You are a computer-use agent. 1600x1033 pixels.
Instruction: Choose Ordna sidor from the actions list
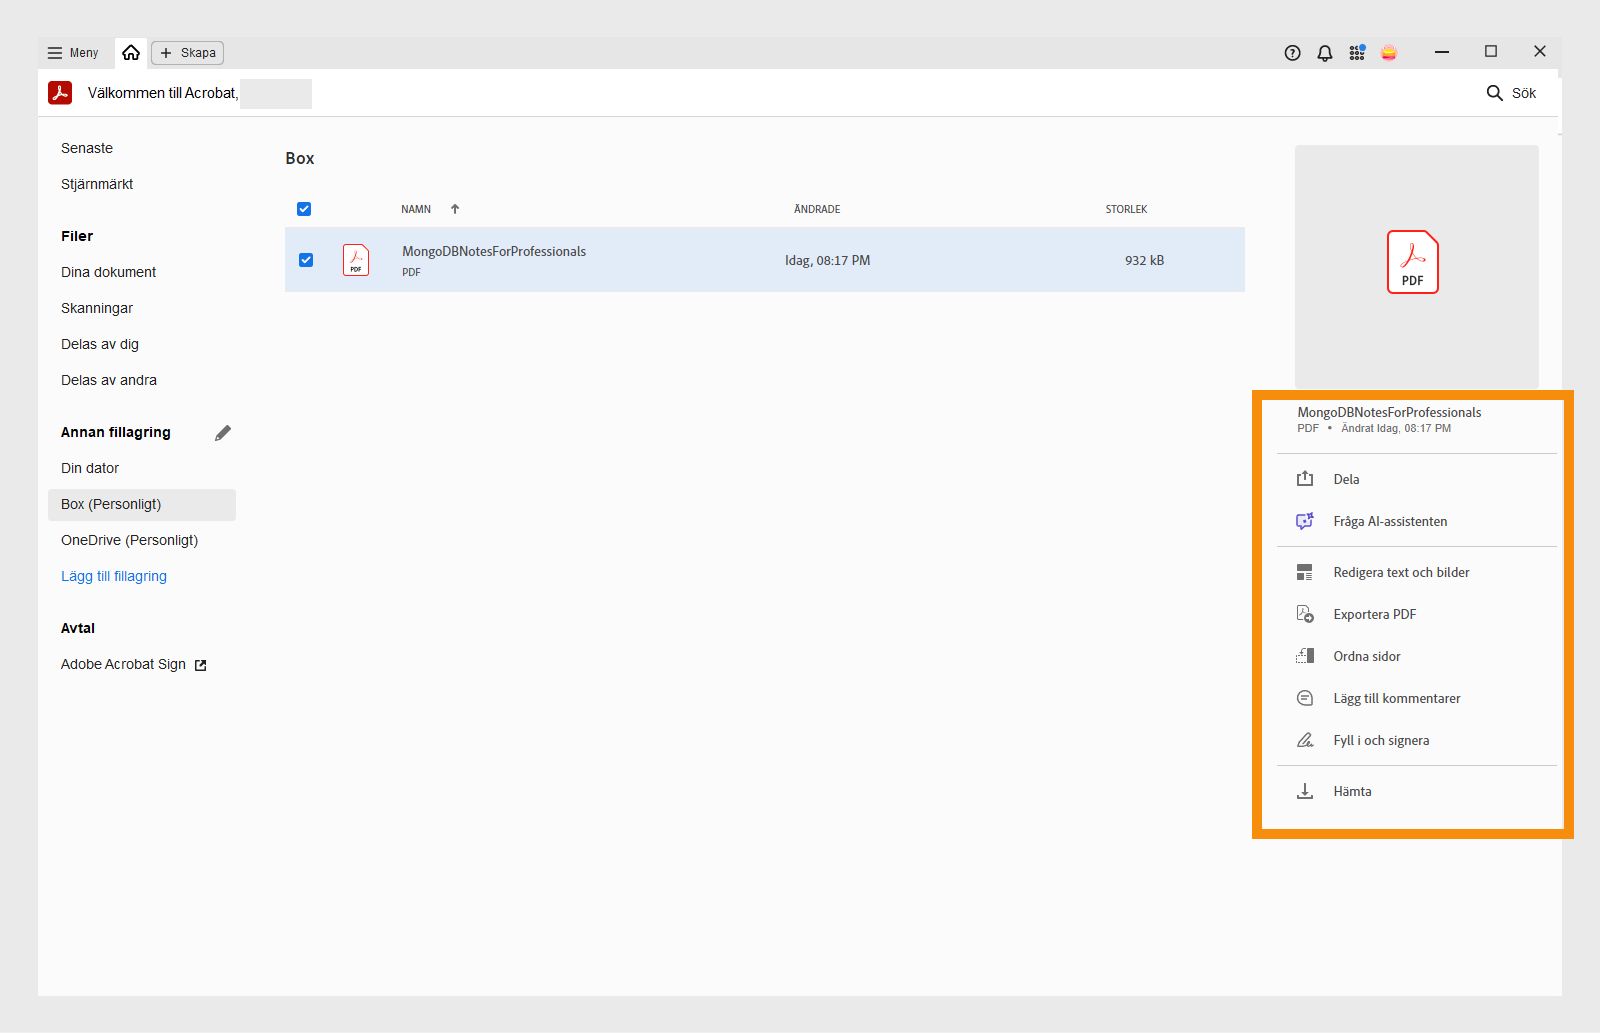1366,656
